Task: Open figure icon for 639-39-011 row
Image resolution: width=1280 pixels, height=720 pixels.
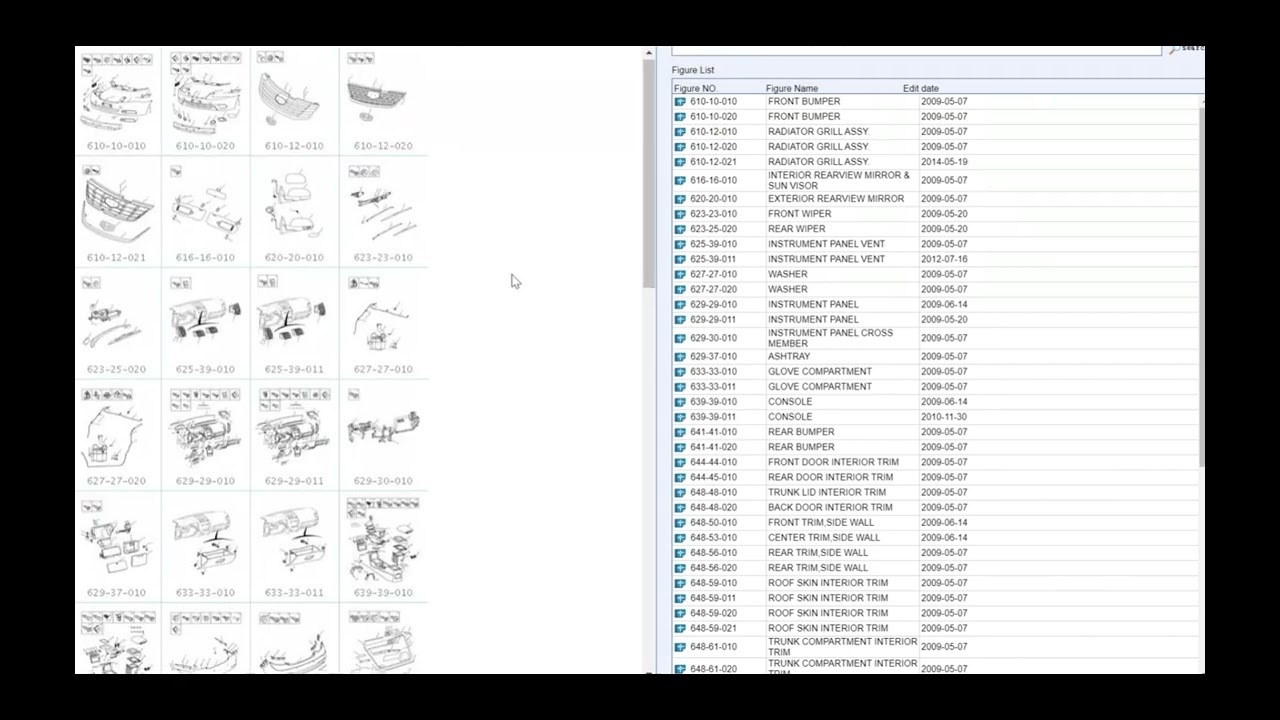Action: 680,417
